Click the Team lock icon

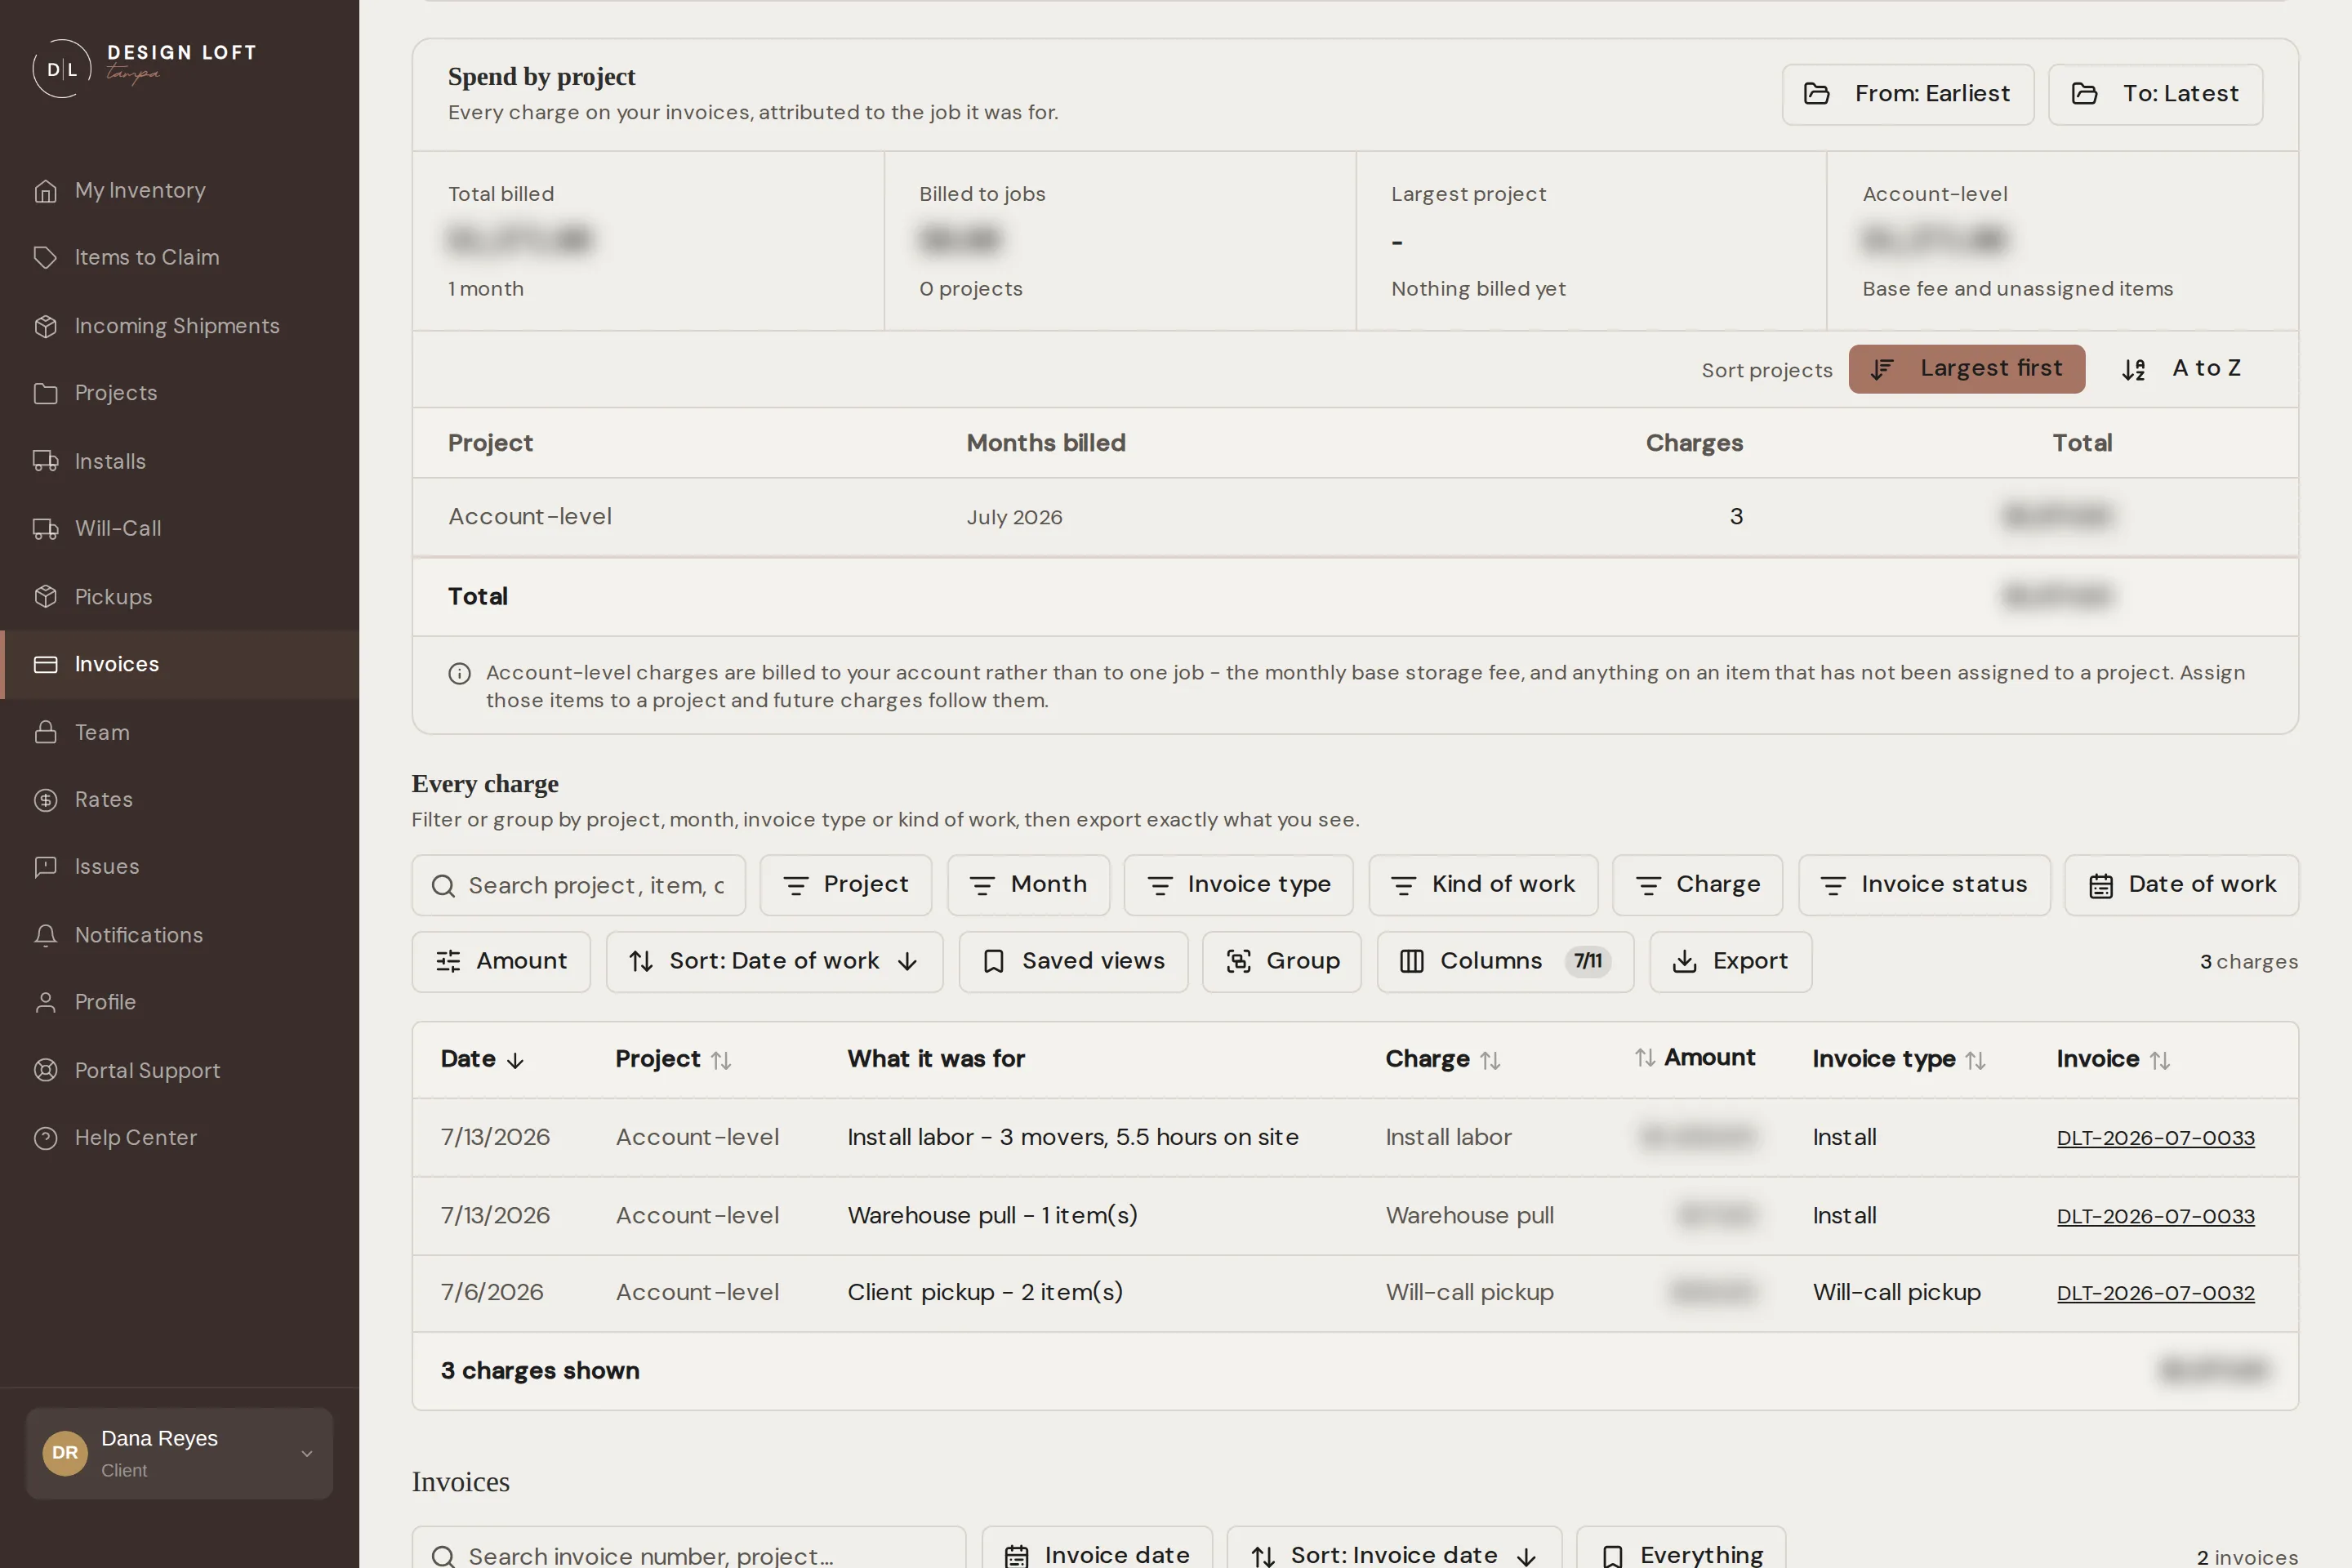pyautogui.click(x=45, y=732)
